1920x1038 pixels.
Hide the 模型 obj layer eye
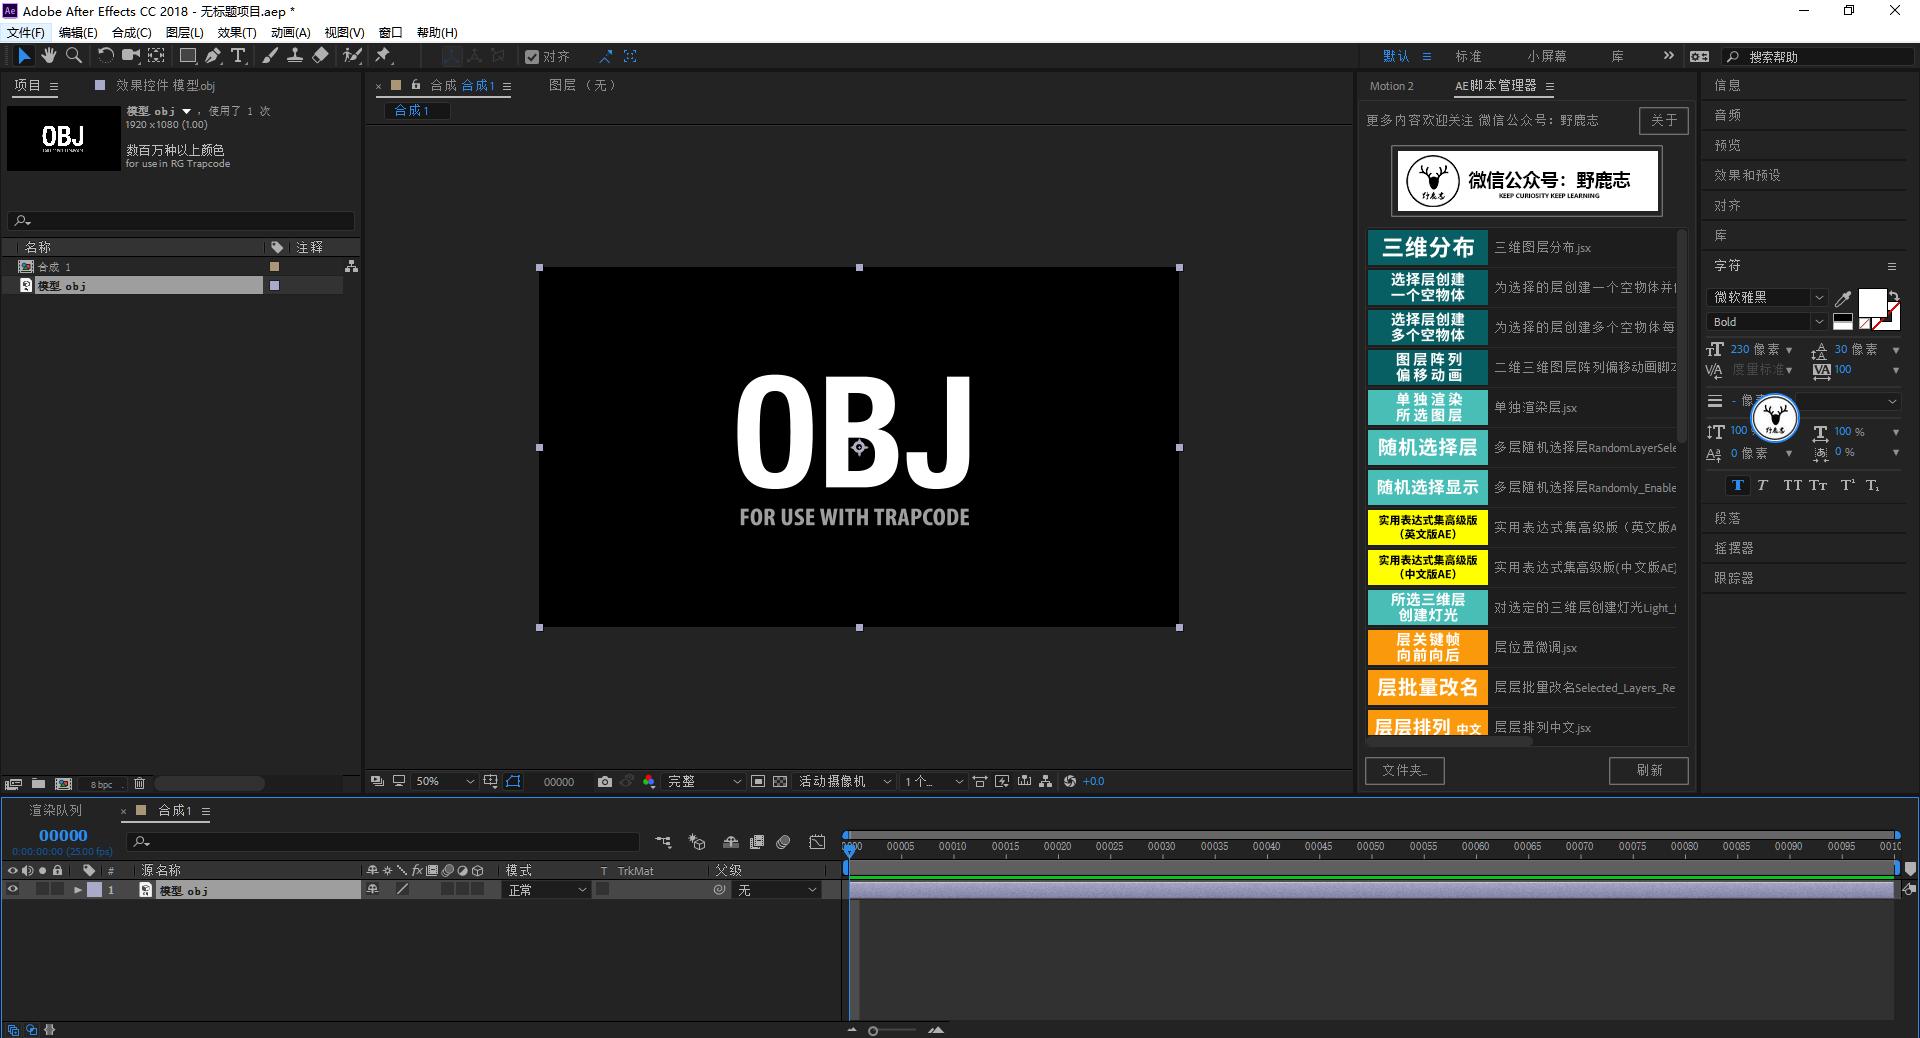13,890
